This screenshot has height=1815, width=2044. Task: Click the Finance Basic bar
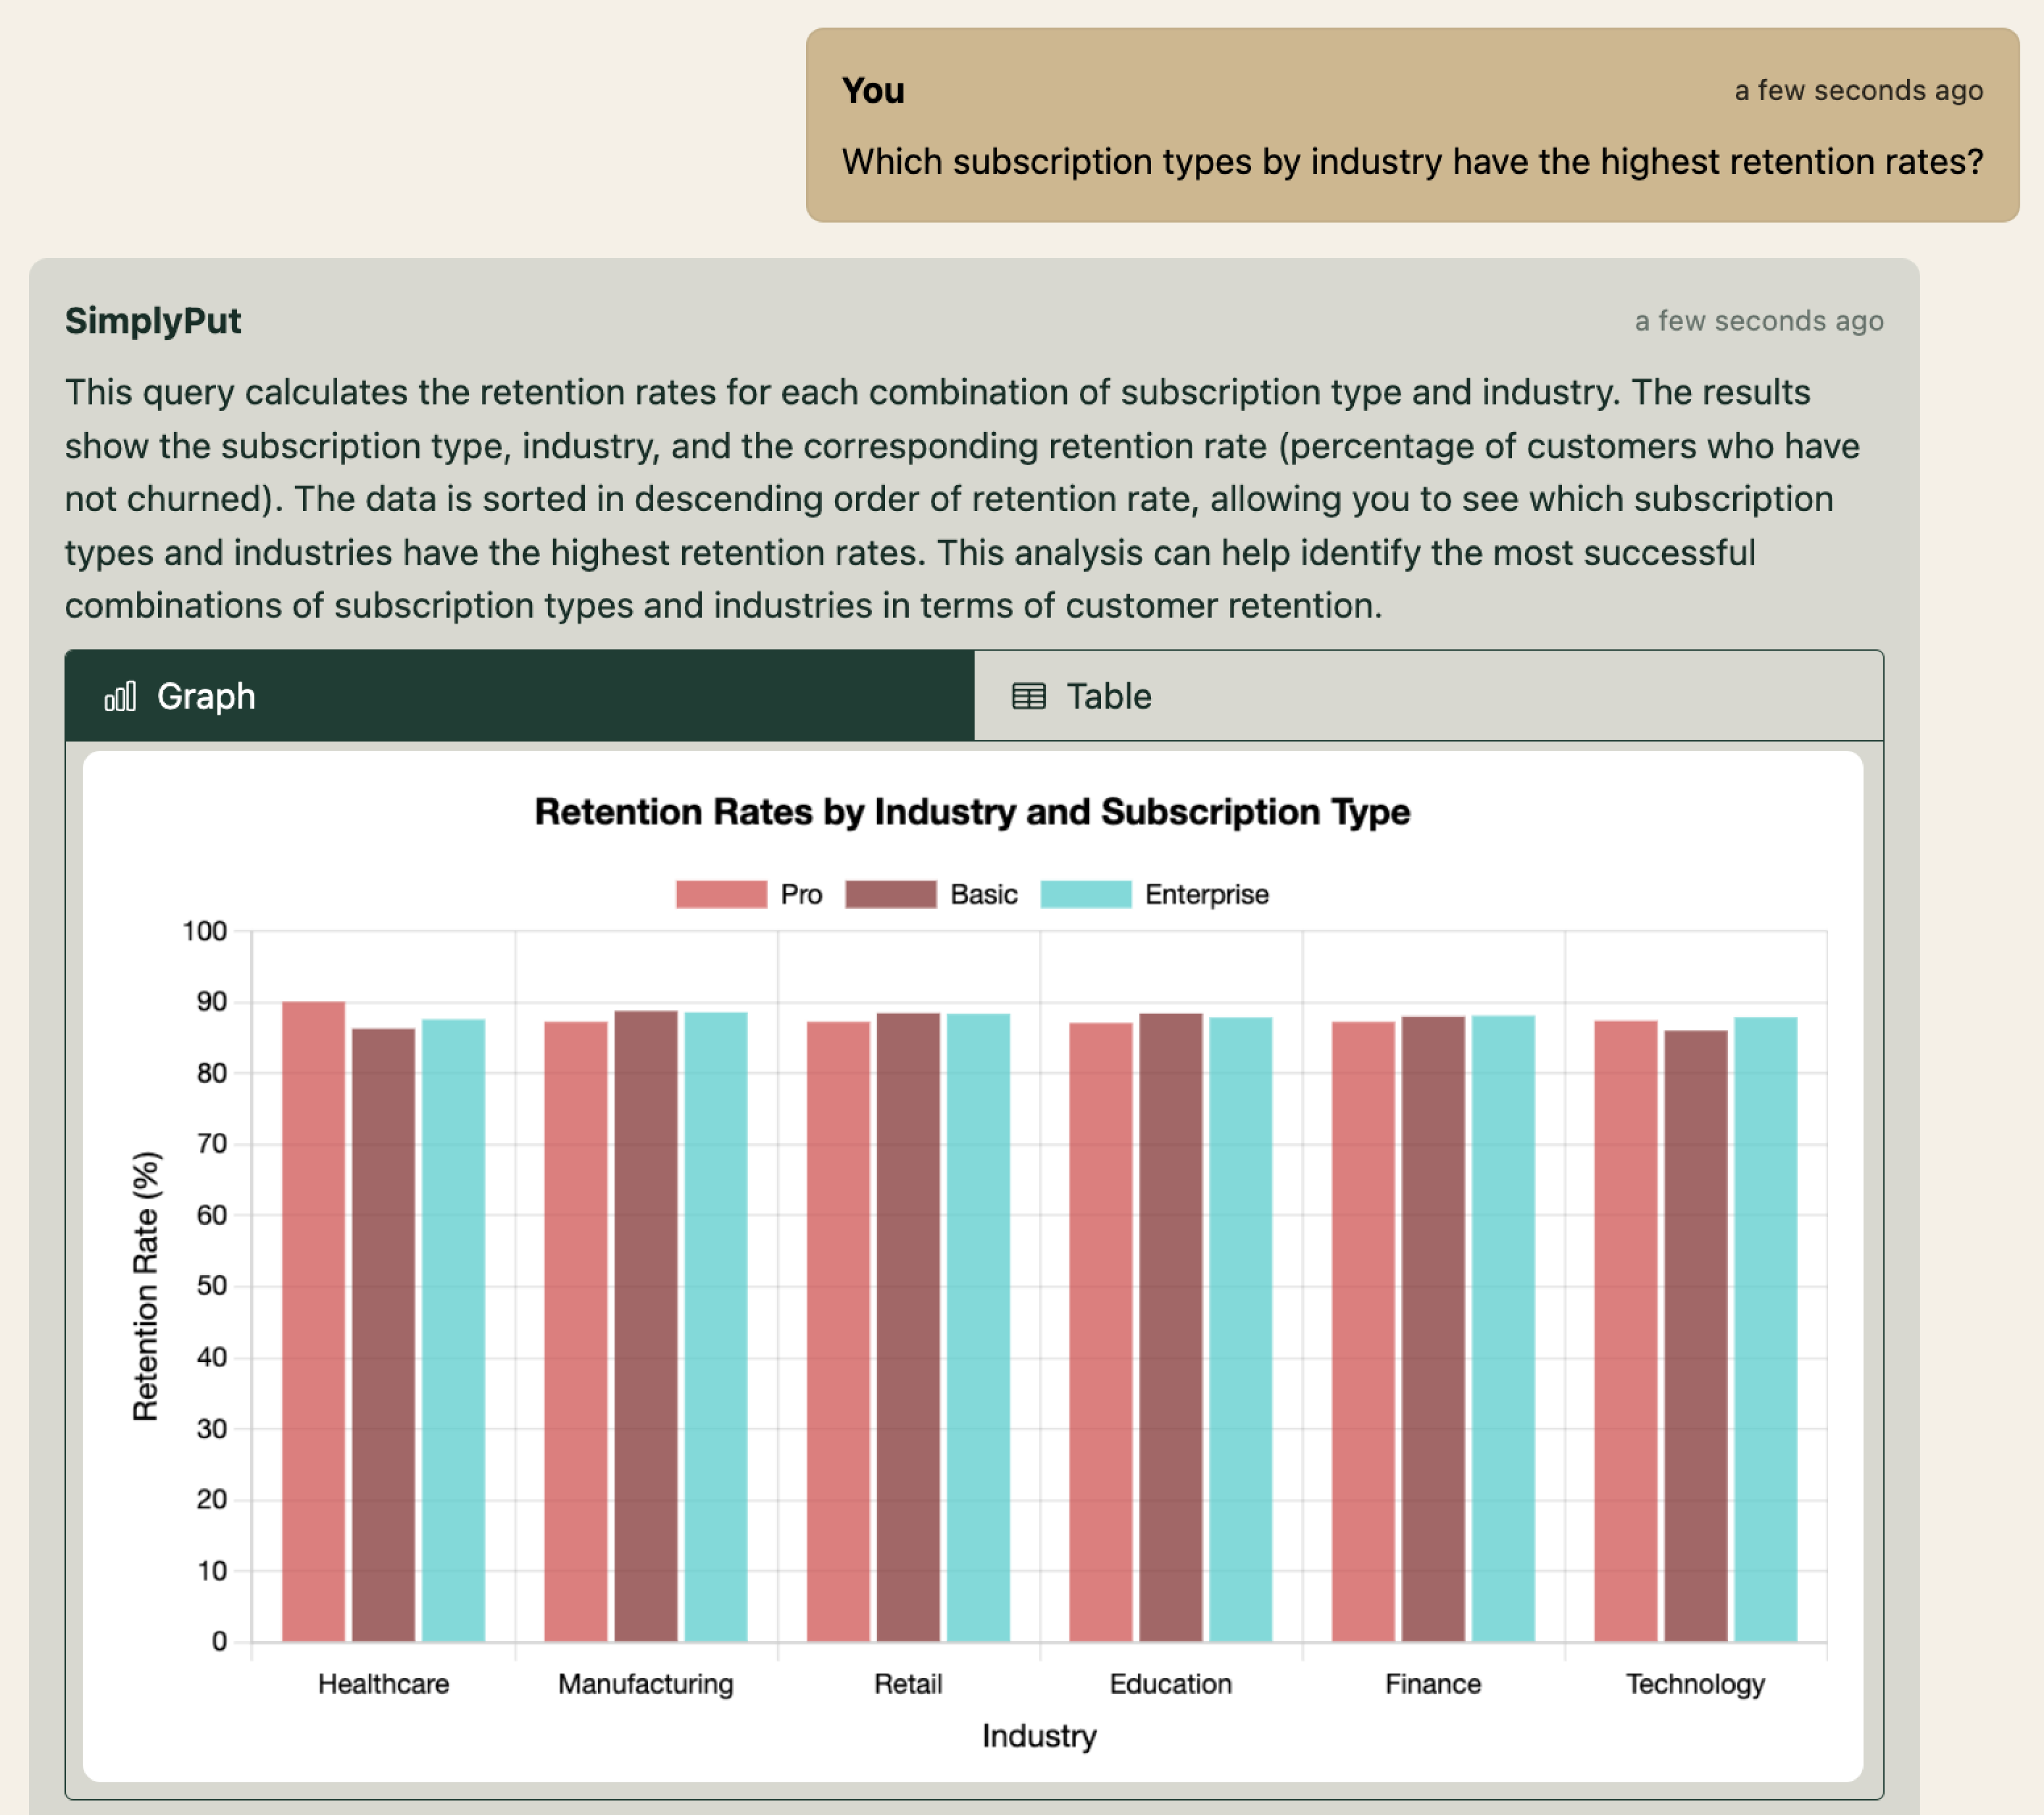(x=1433, y=1329)
